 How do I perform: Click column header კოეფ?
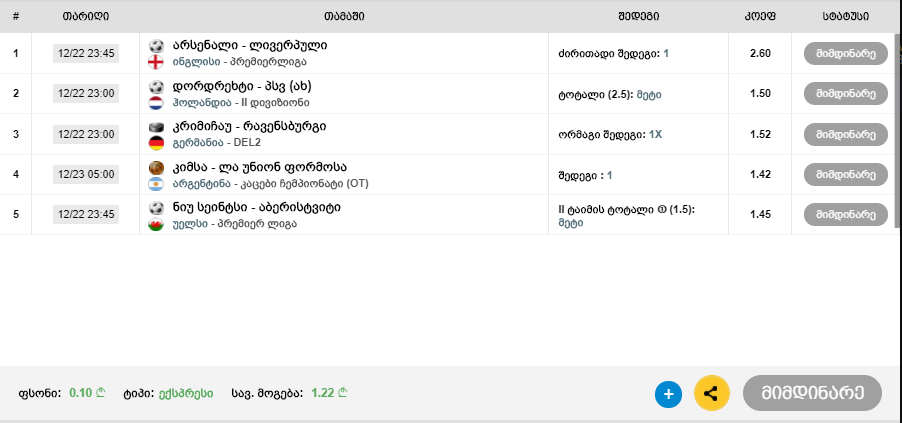click(x=760, y=16)
